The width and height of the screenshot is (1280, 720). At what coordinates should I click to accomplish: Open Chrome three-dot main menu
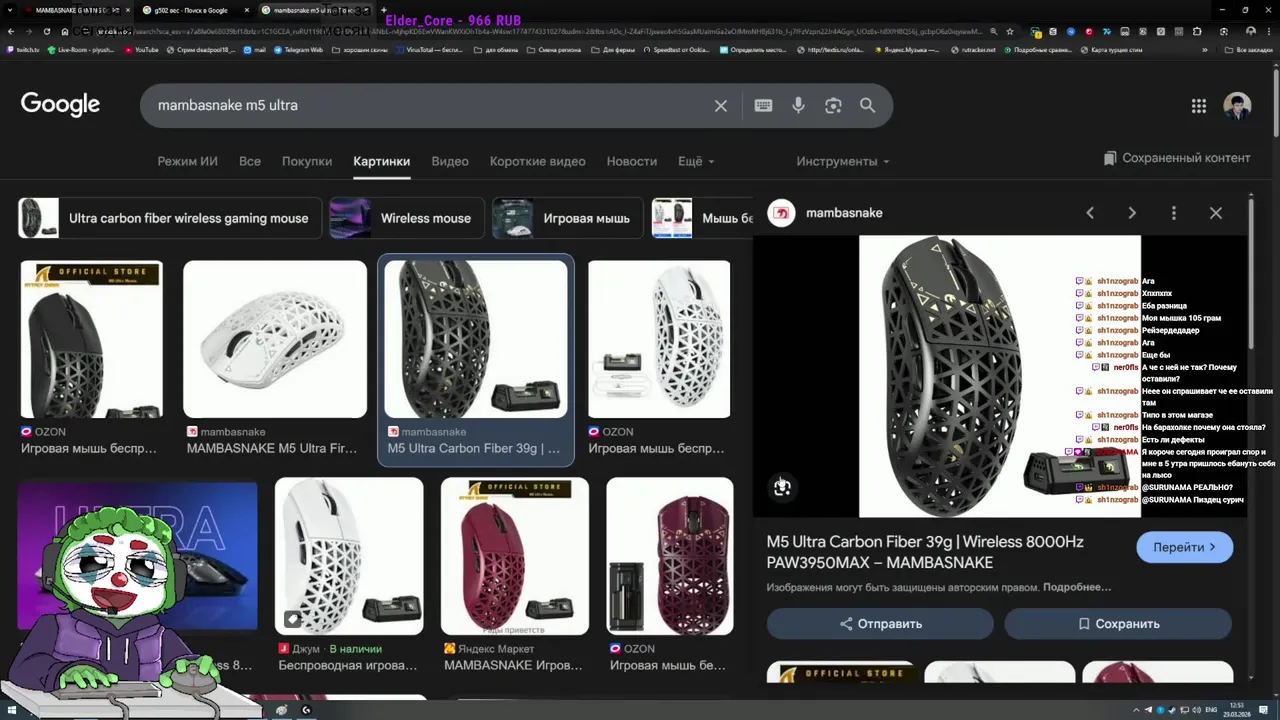click(x=1268, y=31)
